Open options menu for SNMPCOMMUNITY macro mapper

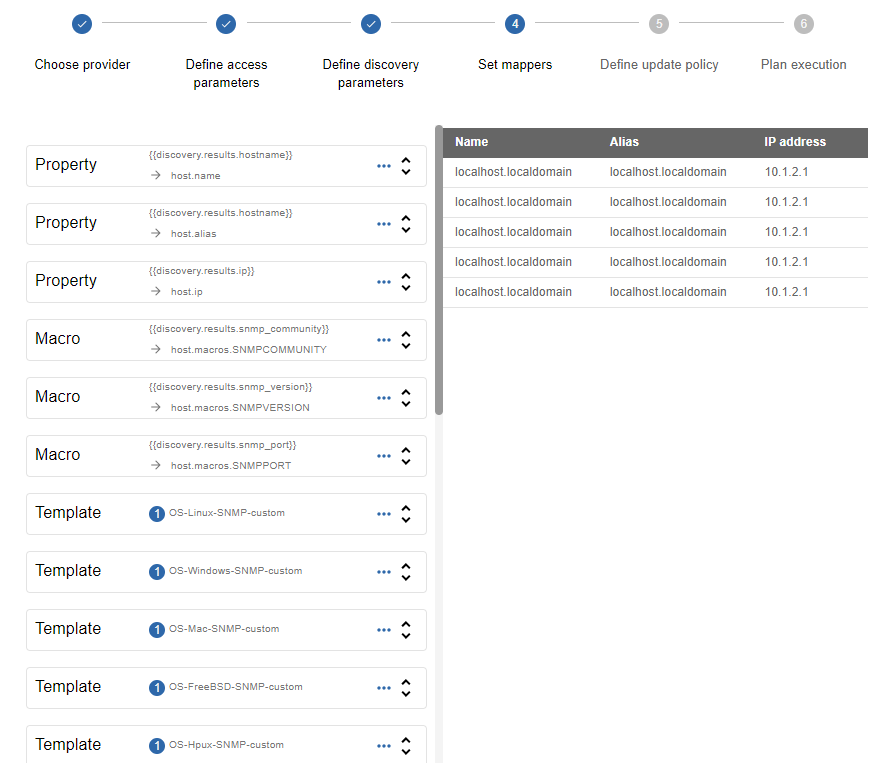tap(384, 340)
